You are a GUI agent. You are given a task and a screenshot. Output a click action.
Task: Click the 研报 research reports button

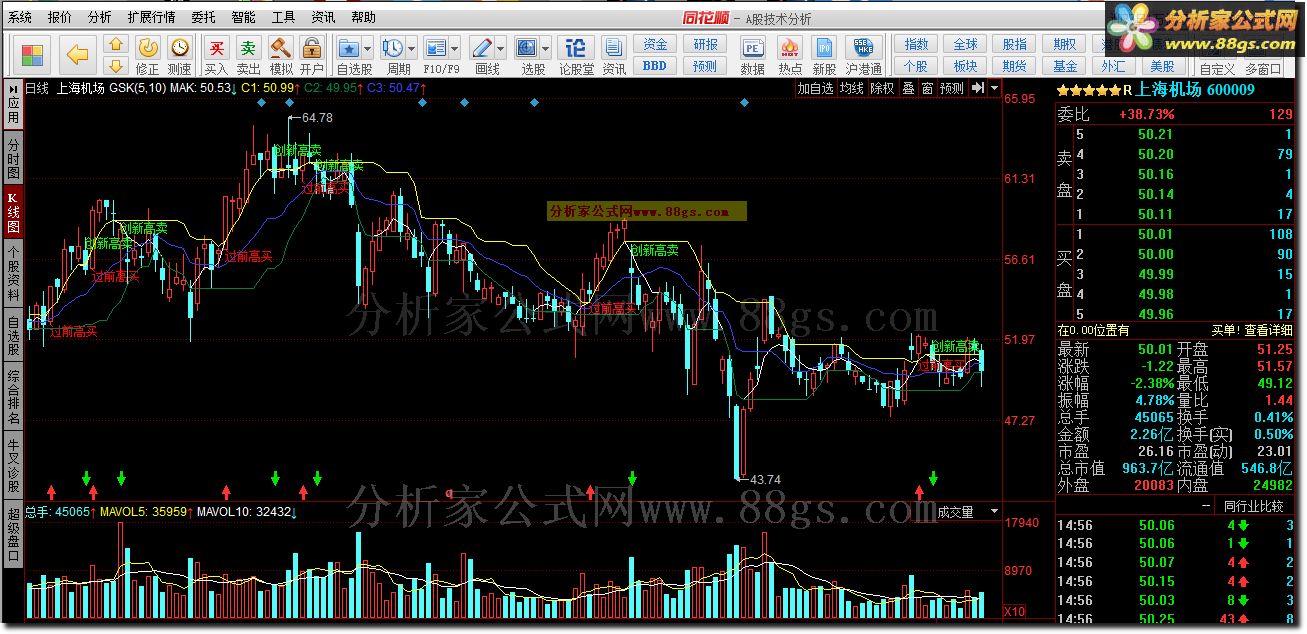[705, 45]
